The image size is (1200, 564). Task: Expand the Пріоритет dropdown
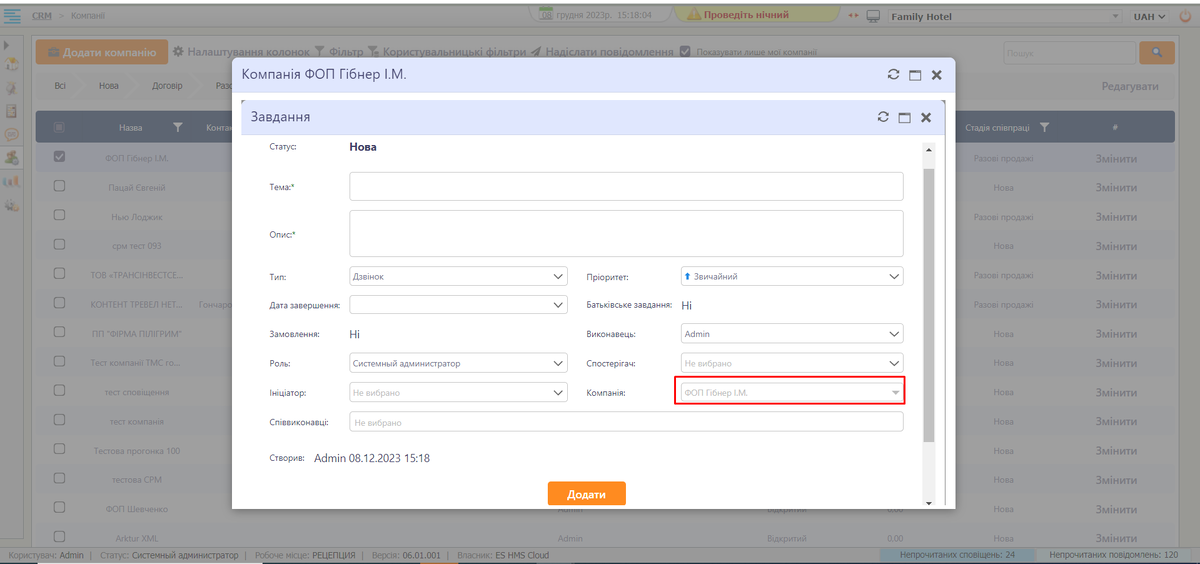click(791, 276)
